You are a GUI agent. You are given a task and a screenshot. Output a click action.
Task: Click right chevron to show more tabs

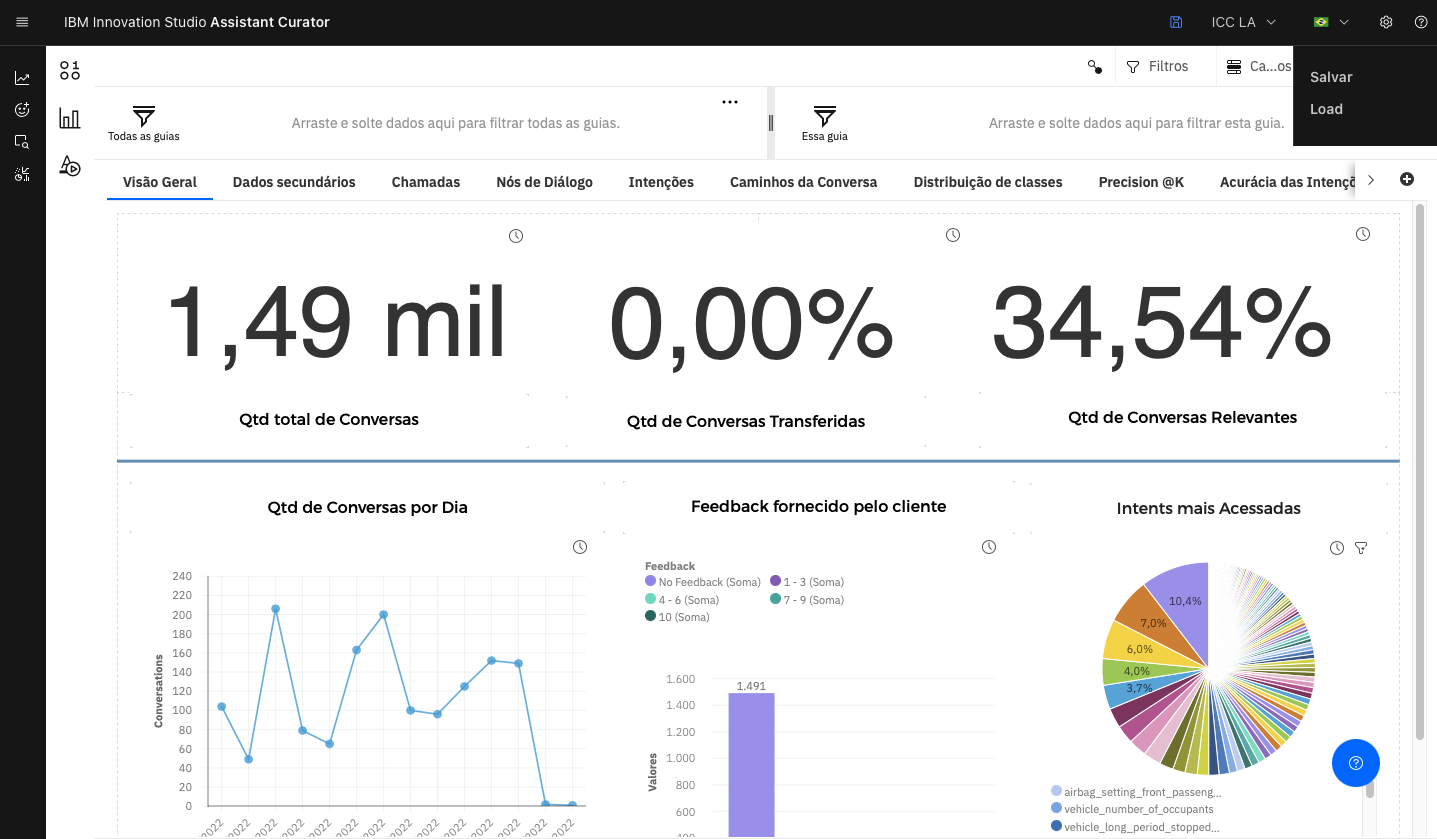click(x=1371, y=180)
